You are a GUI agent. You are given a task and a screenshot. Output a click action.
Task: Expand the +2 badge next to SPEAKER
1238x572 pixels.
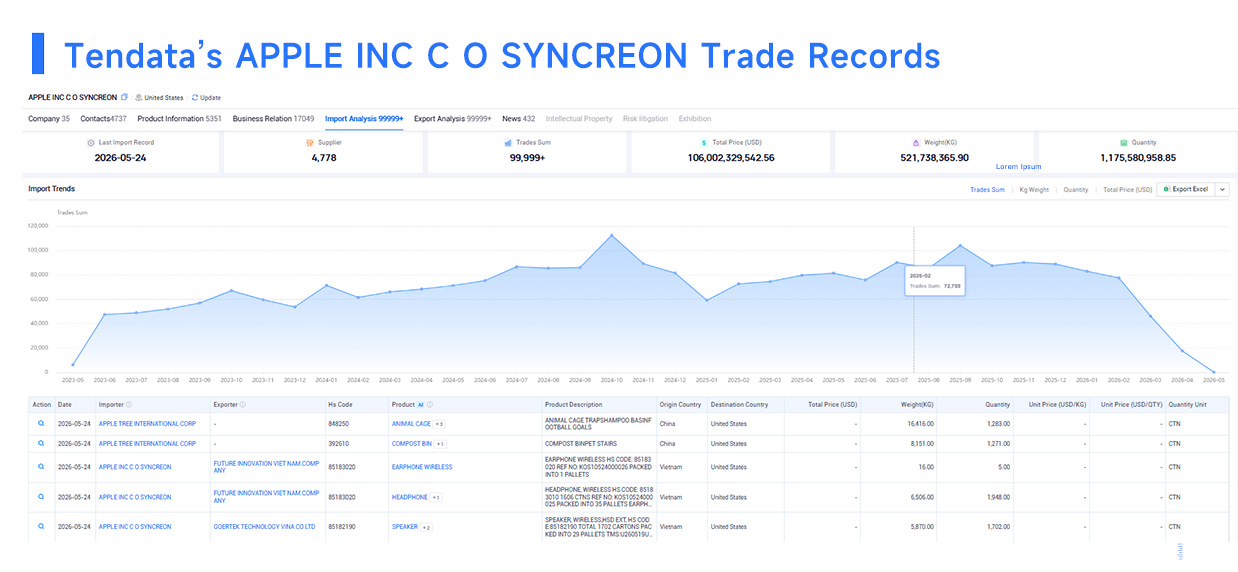pos(426,527)
